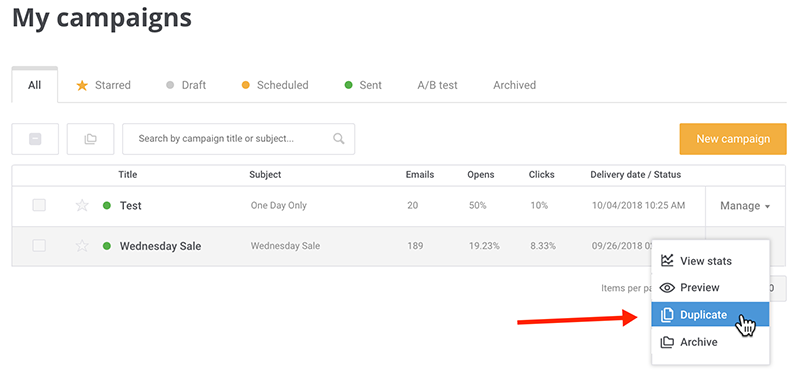Click the green status dot of Test campaign
Viewport: 800px width, 381px height.
107,206
